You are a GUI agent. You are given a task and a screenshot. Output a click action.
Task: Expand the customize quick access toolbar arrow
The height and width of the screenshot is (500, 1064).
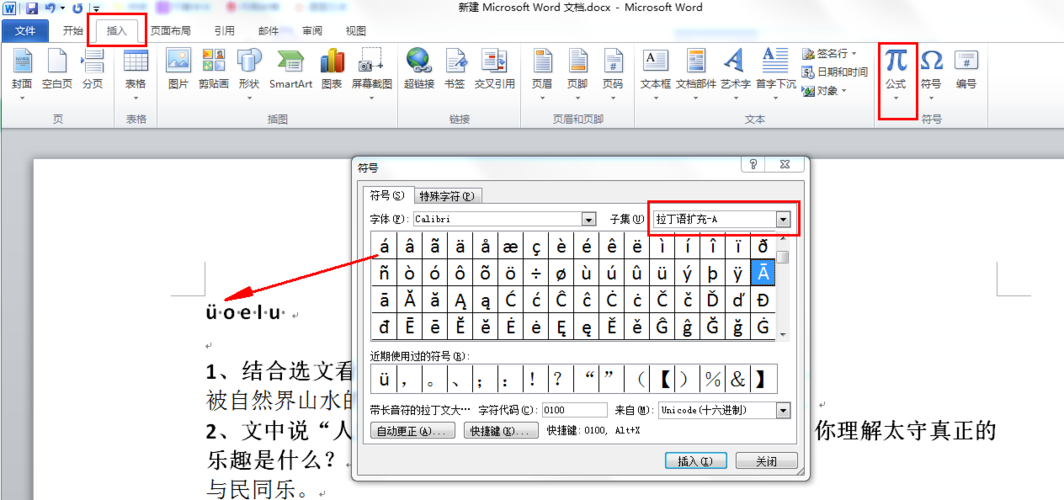[x=96, y=9]
